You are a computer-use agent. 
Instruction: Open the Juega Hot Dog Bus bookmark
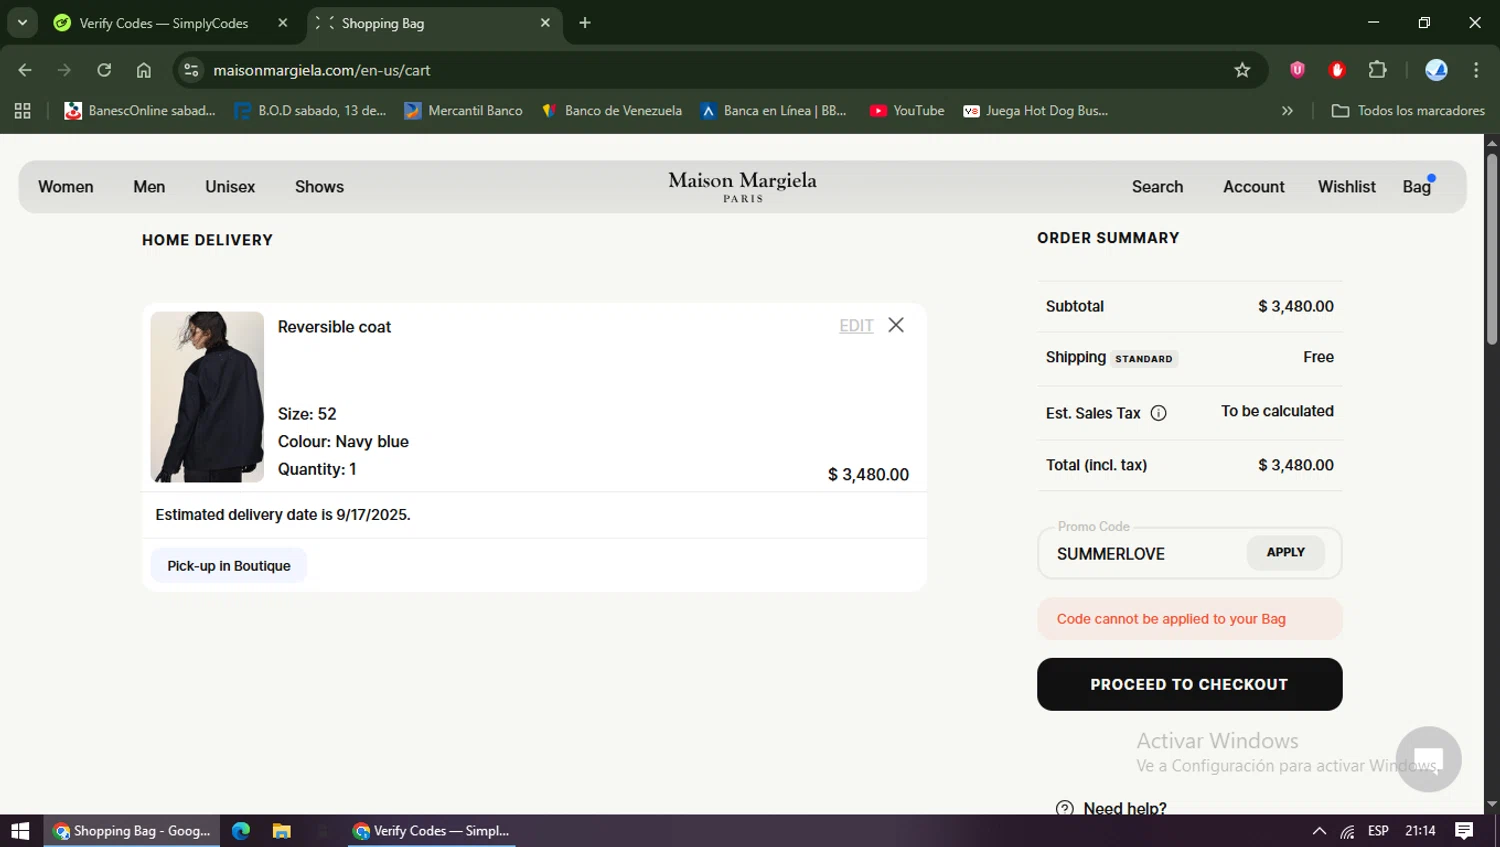pos(1035,111)
